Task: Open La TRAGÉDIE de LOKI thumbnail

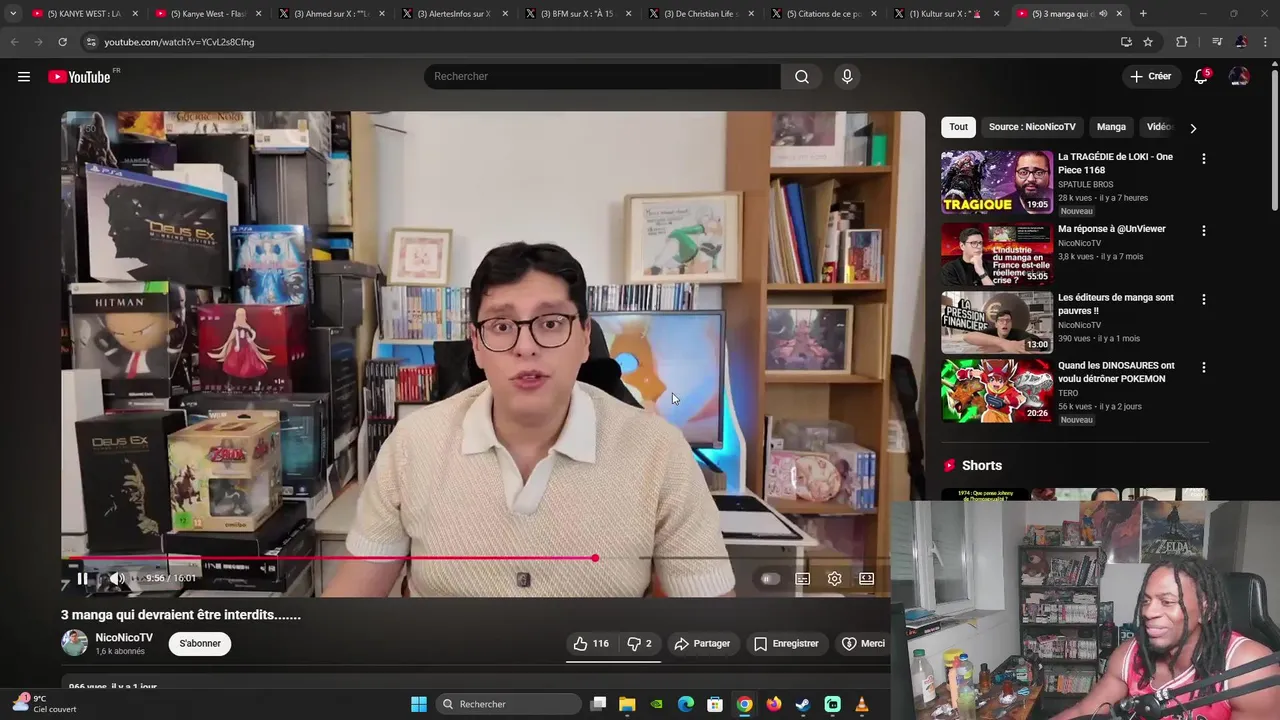Action: tap(997, 182)
